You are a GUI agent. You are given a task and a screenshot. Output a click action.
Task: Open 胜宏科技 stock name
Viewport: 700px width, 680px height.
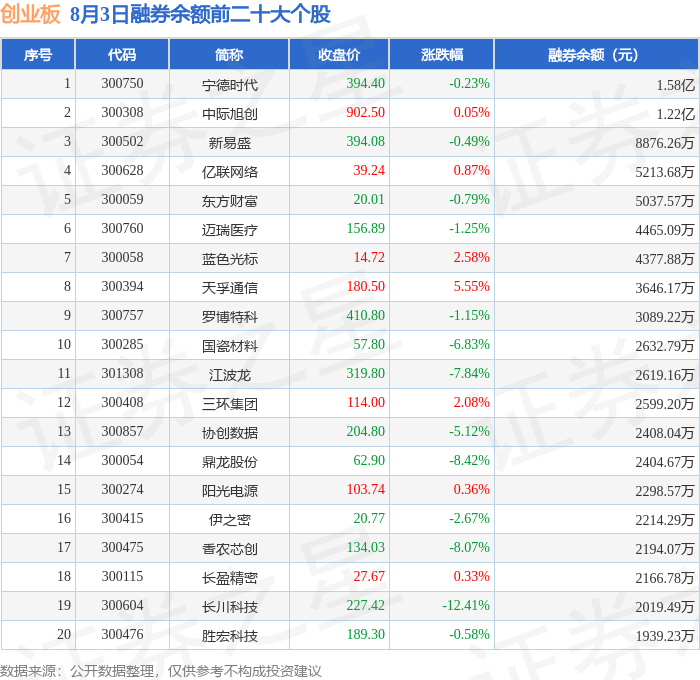229,636
